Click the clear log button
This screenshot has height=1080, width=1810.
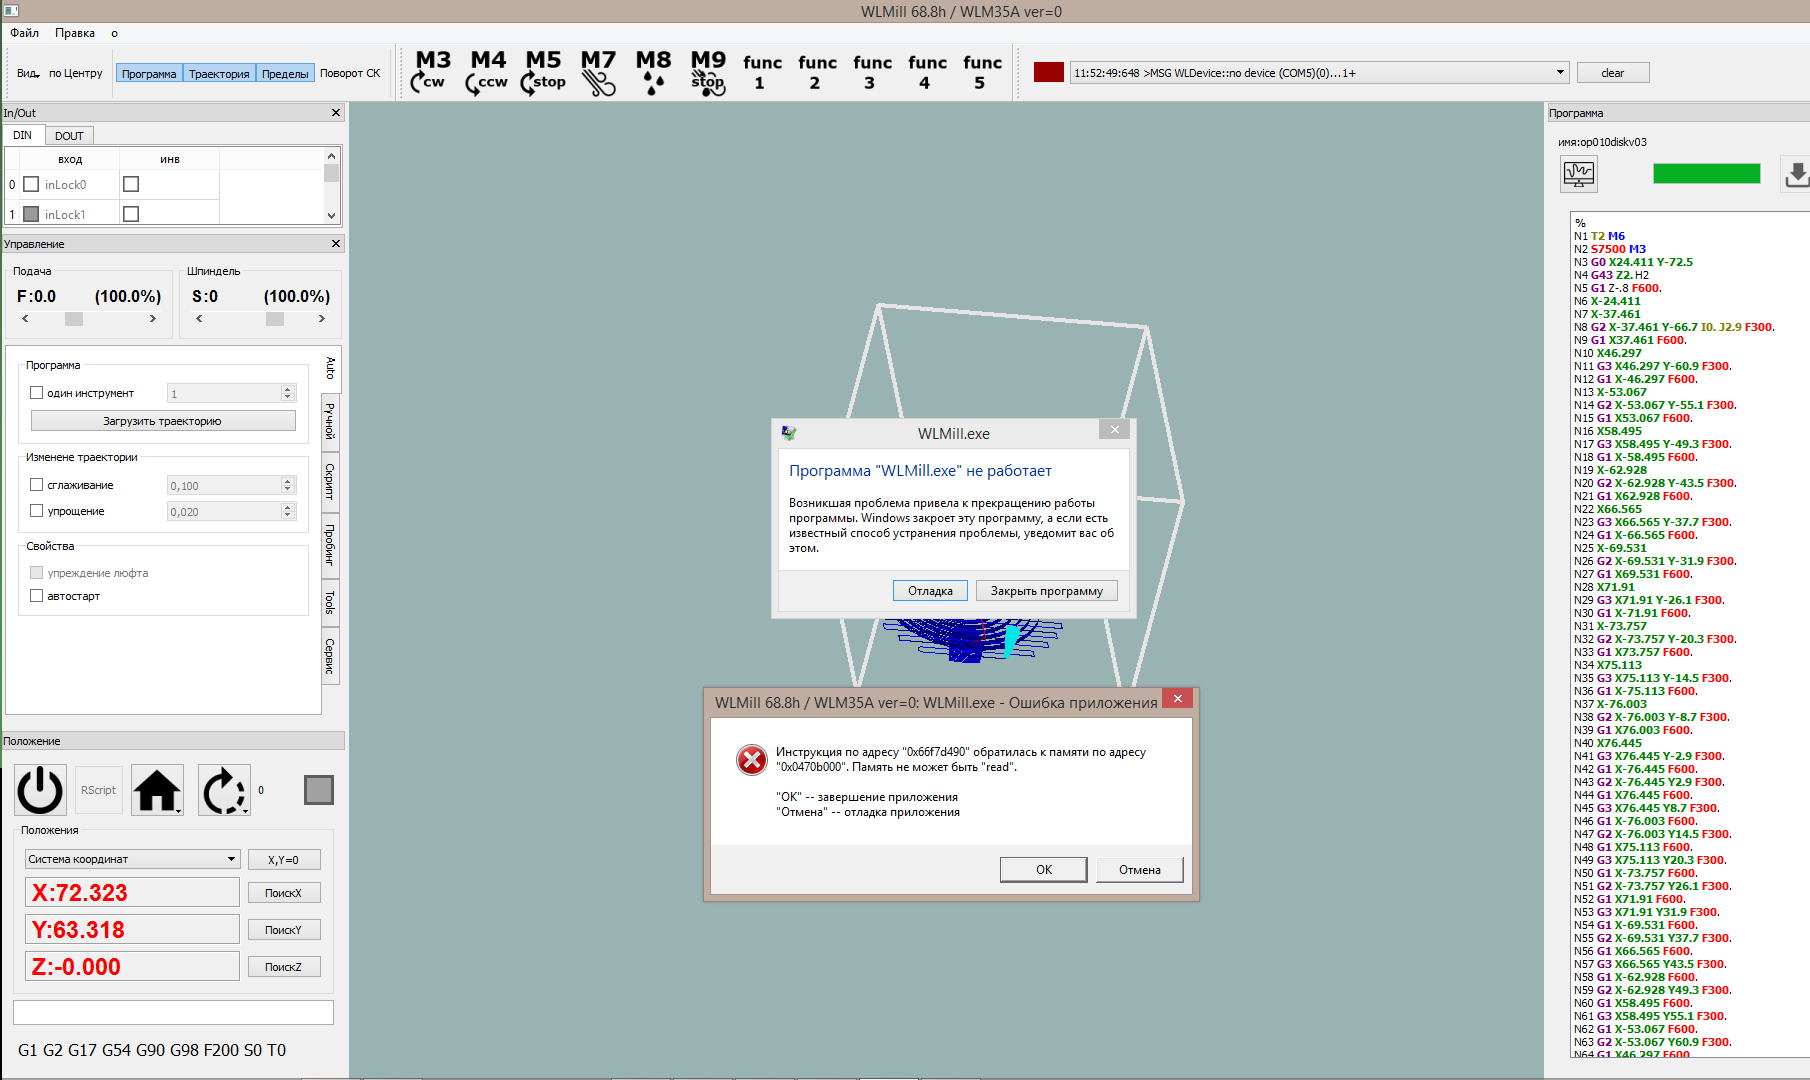pyautogui.click(x=1612, y=73)
